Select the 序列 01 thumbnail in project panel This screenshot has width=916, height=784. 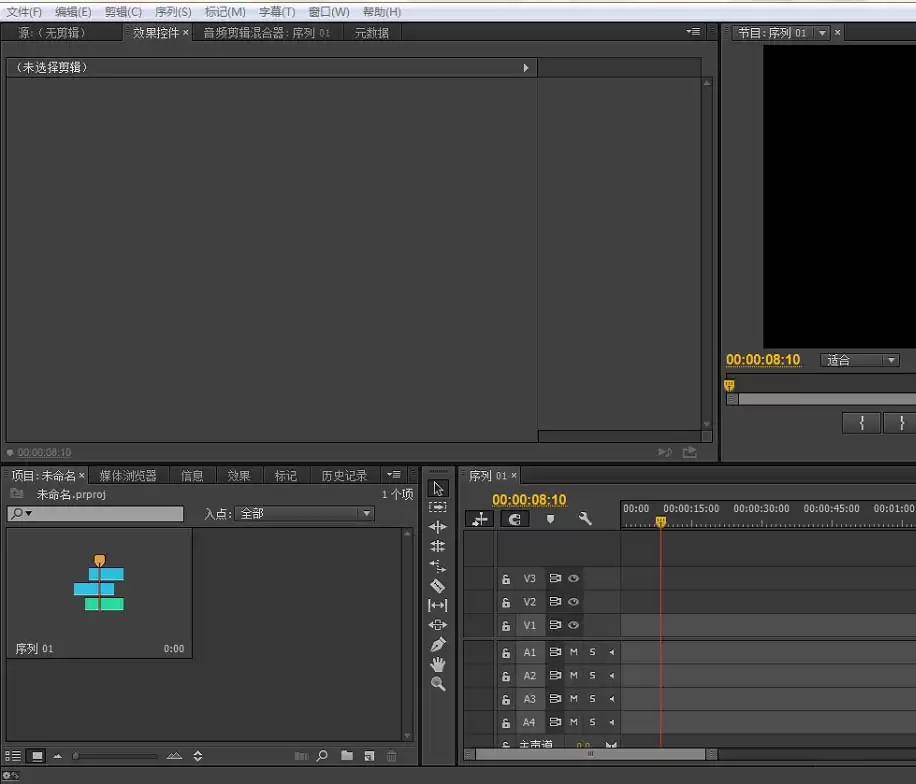(x=99, y=585)
